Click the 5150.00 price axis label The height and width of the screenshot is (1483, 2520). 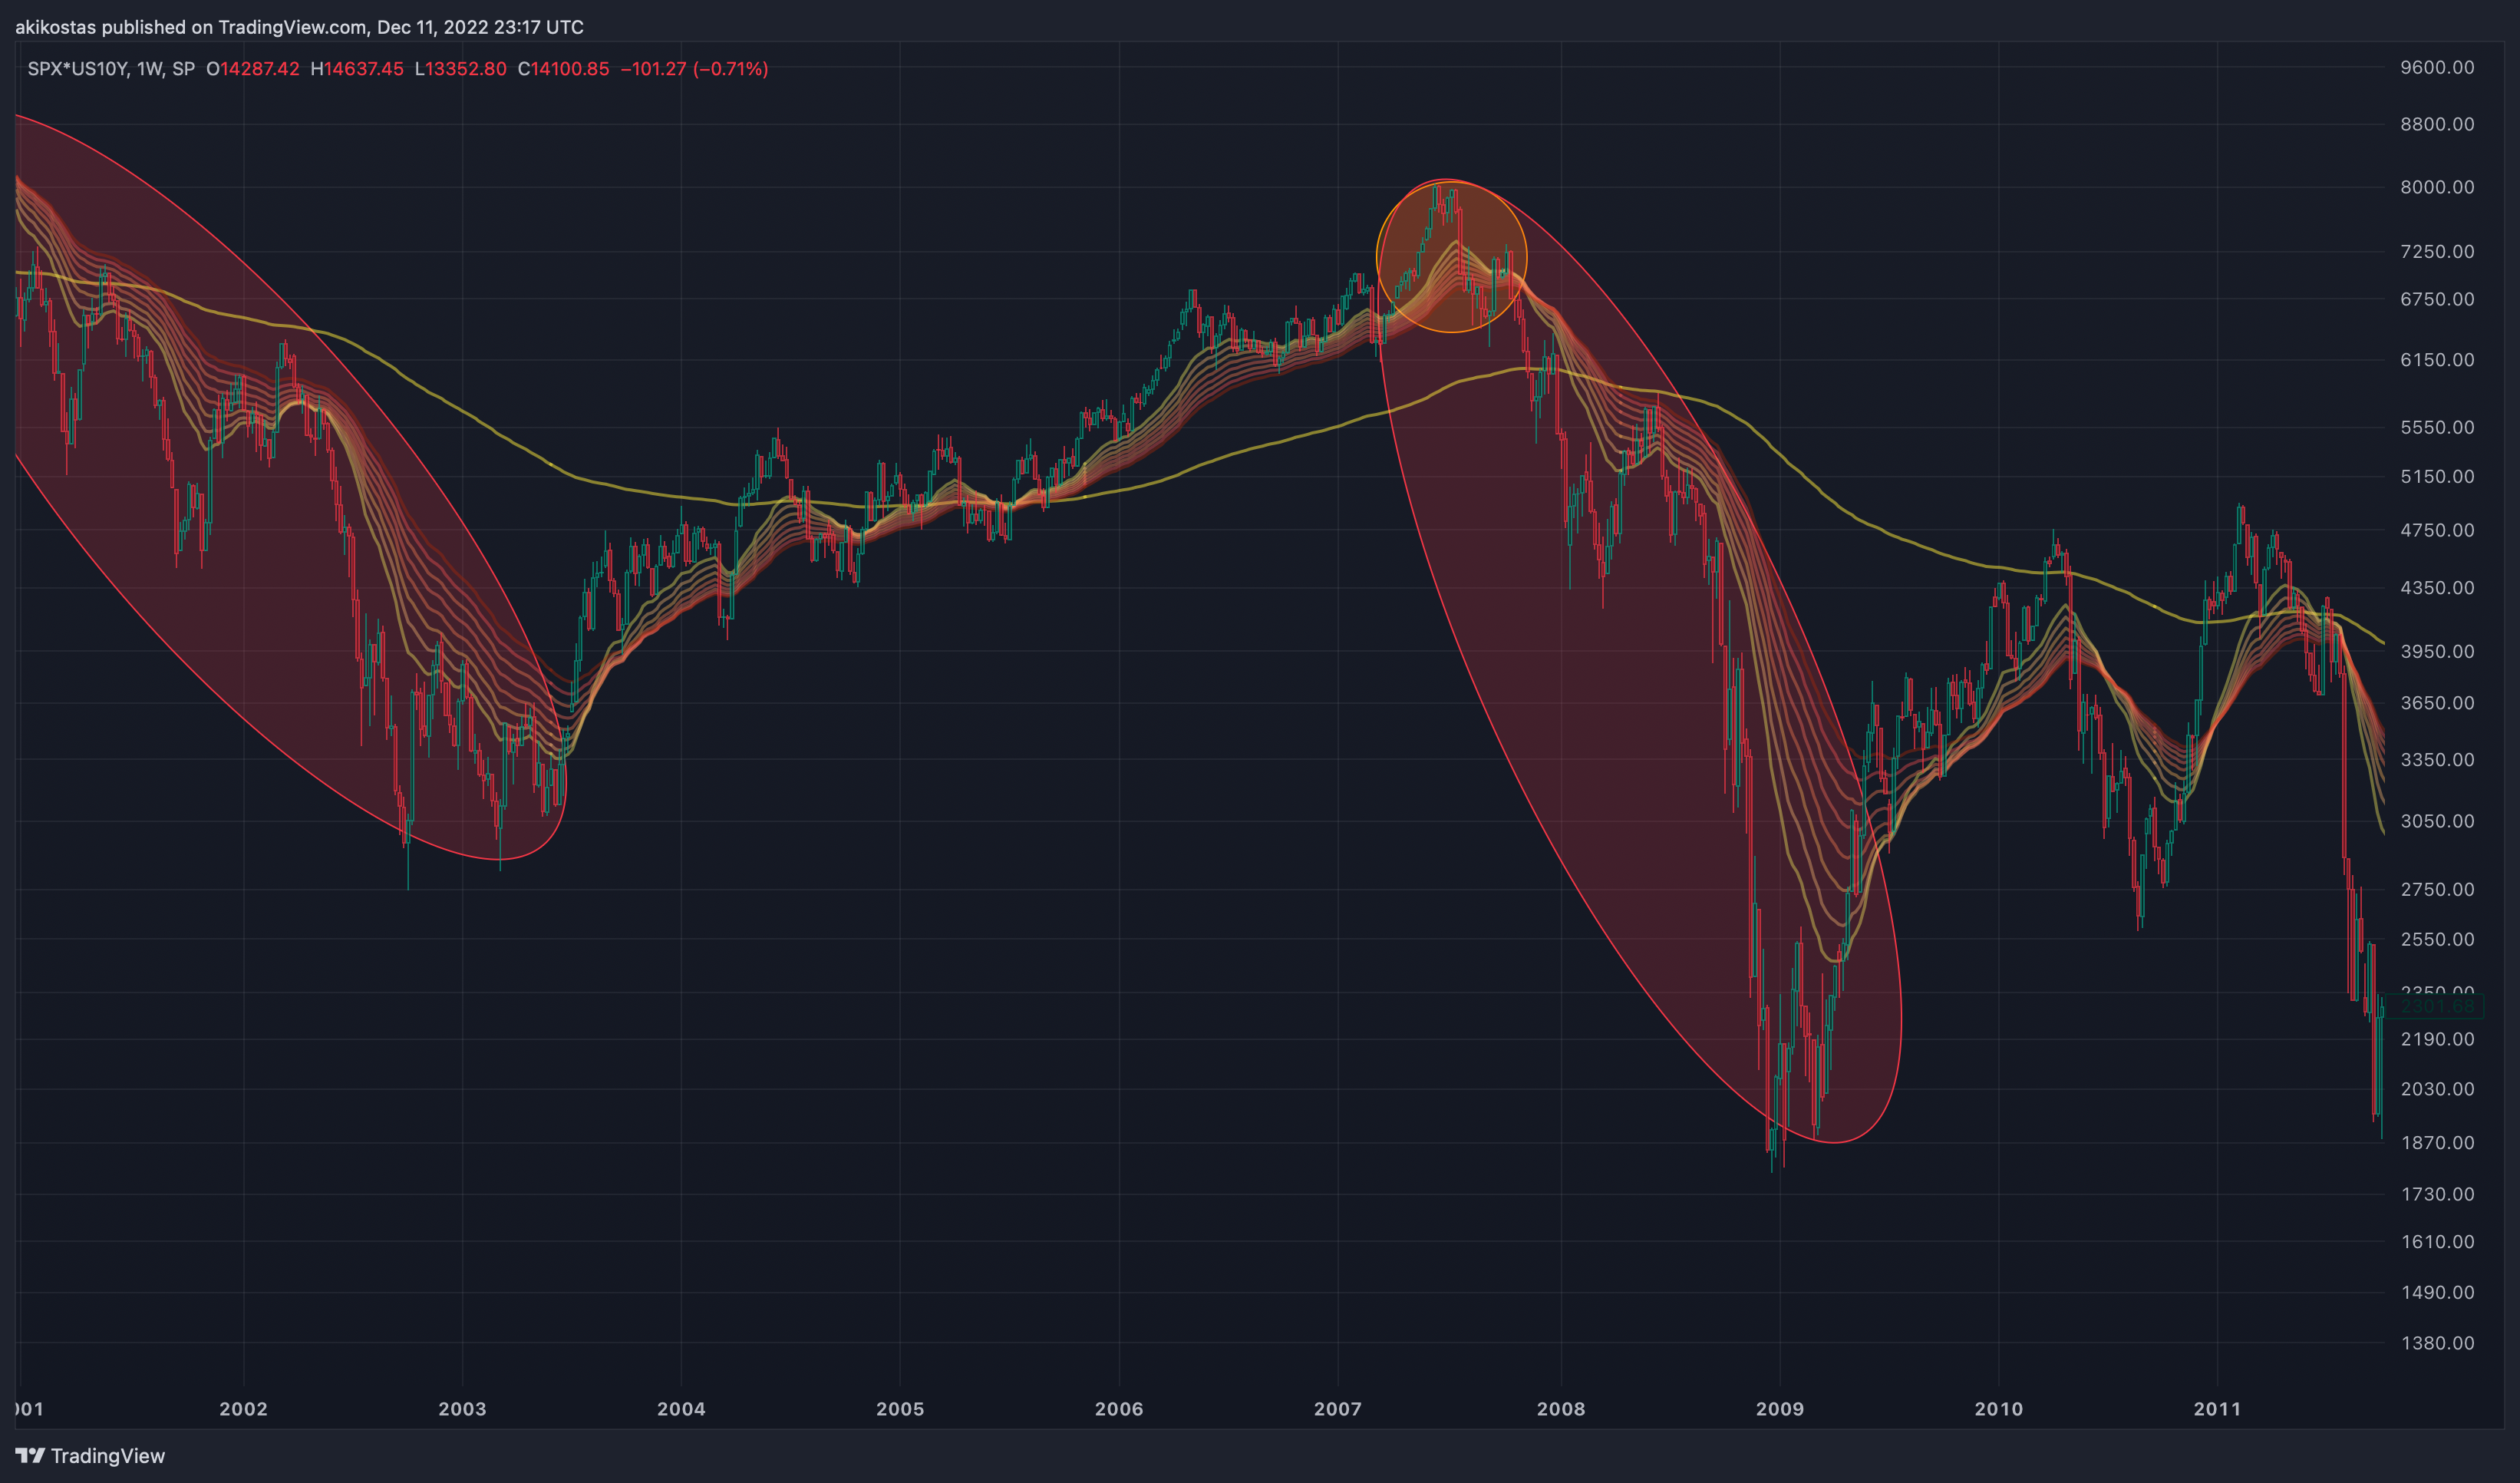click(2438, 476)
